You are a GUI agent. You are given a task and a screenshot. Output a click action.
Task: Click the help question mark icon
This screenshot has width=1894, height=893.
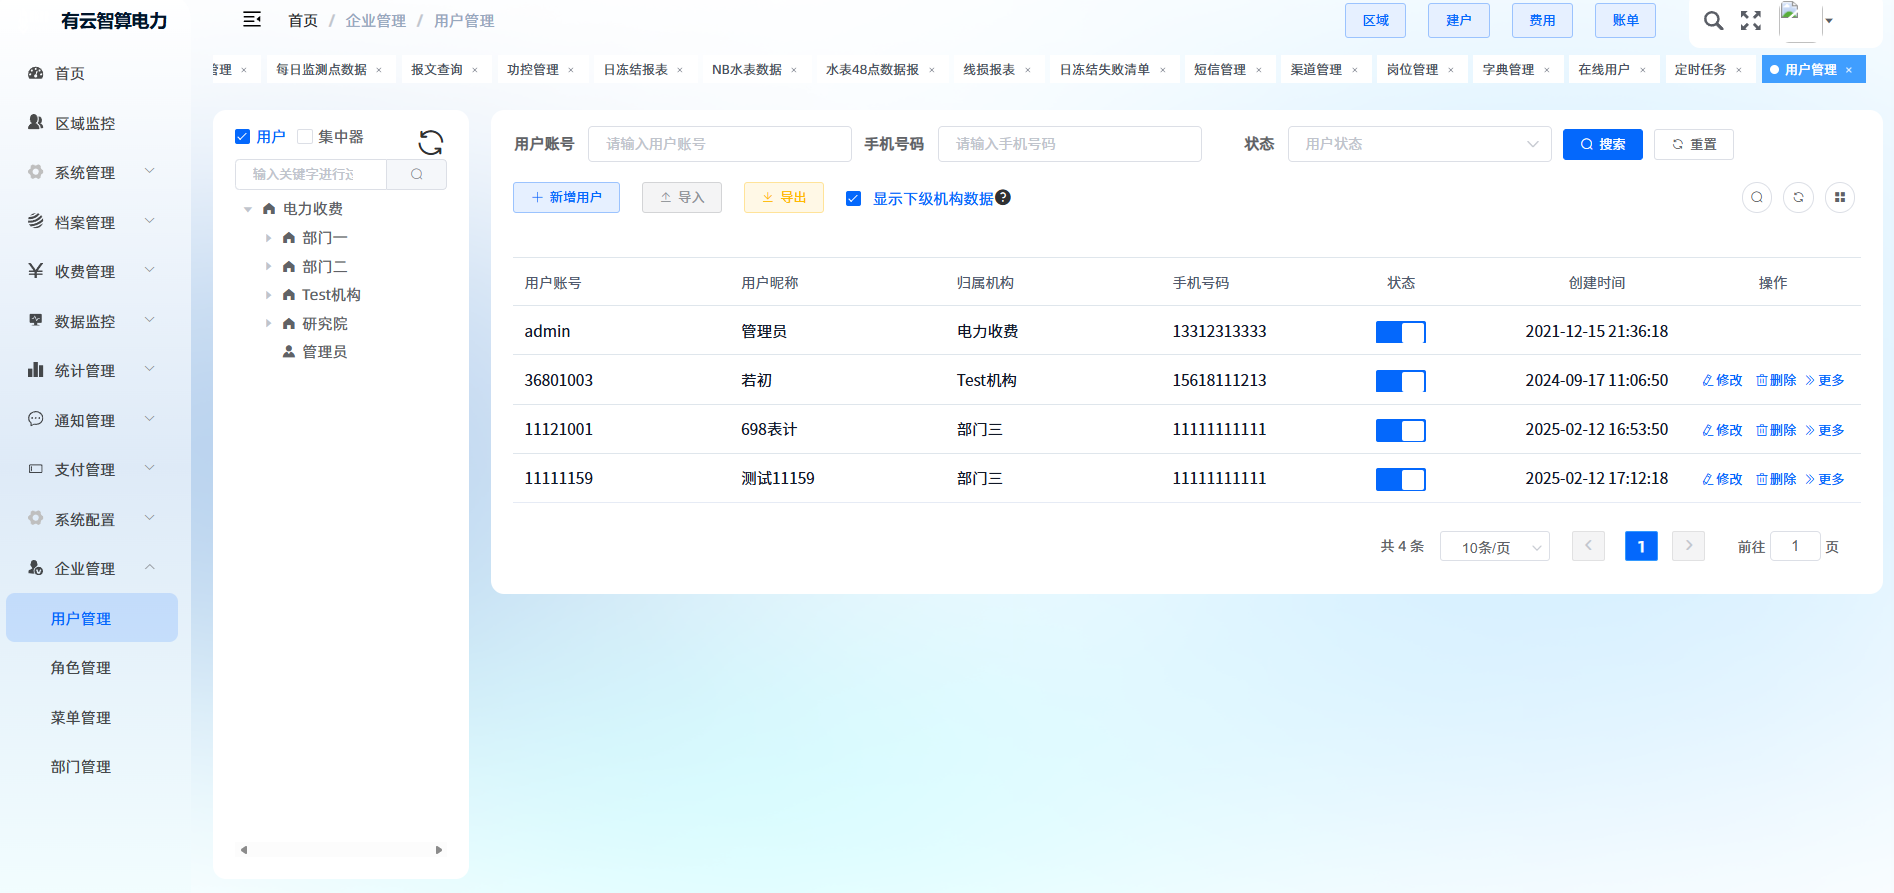[x=1003, y=198]
